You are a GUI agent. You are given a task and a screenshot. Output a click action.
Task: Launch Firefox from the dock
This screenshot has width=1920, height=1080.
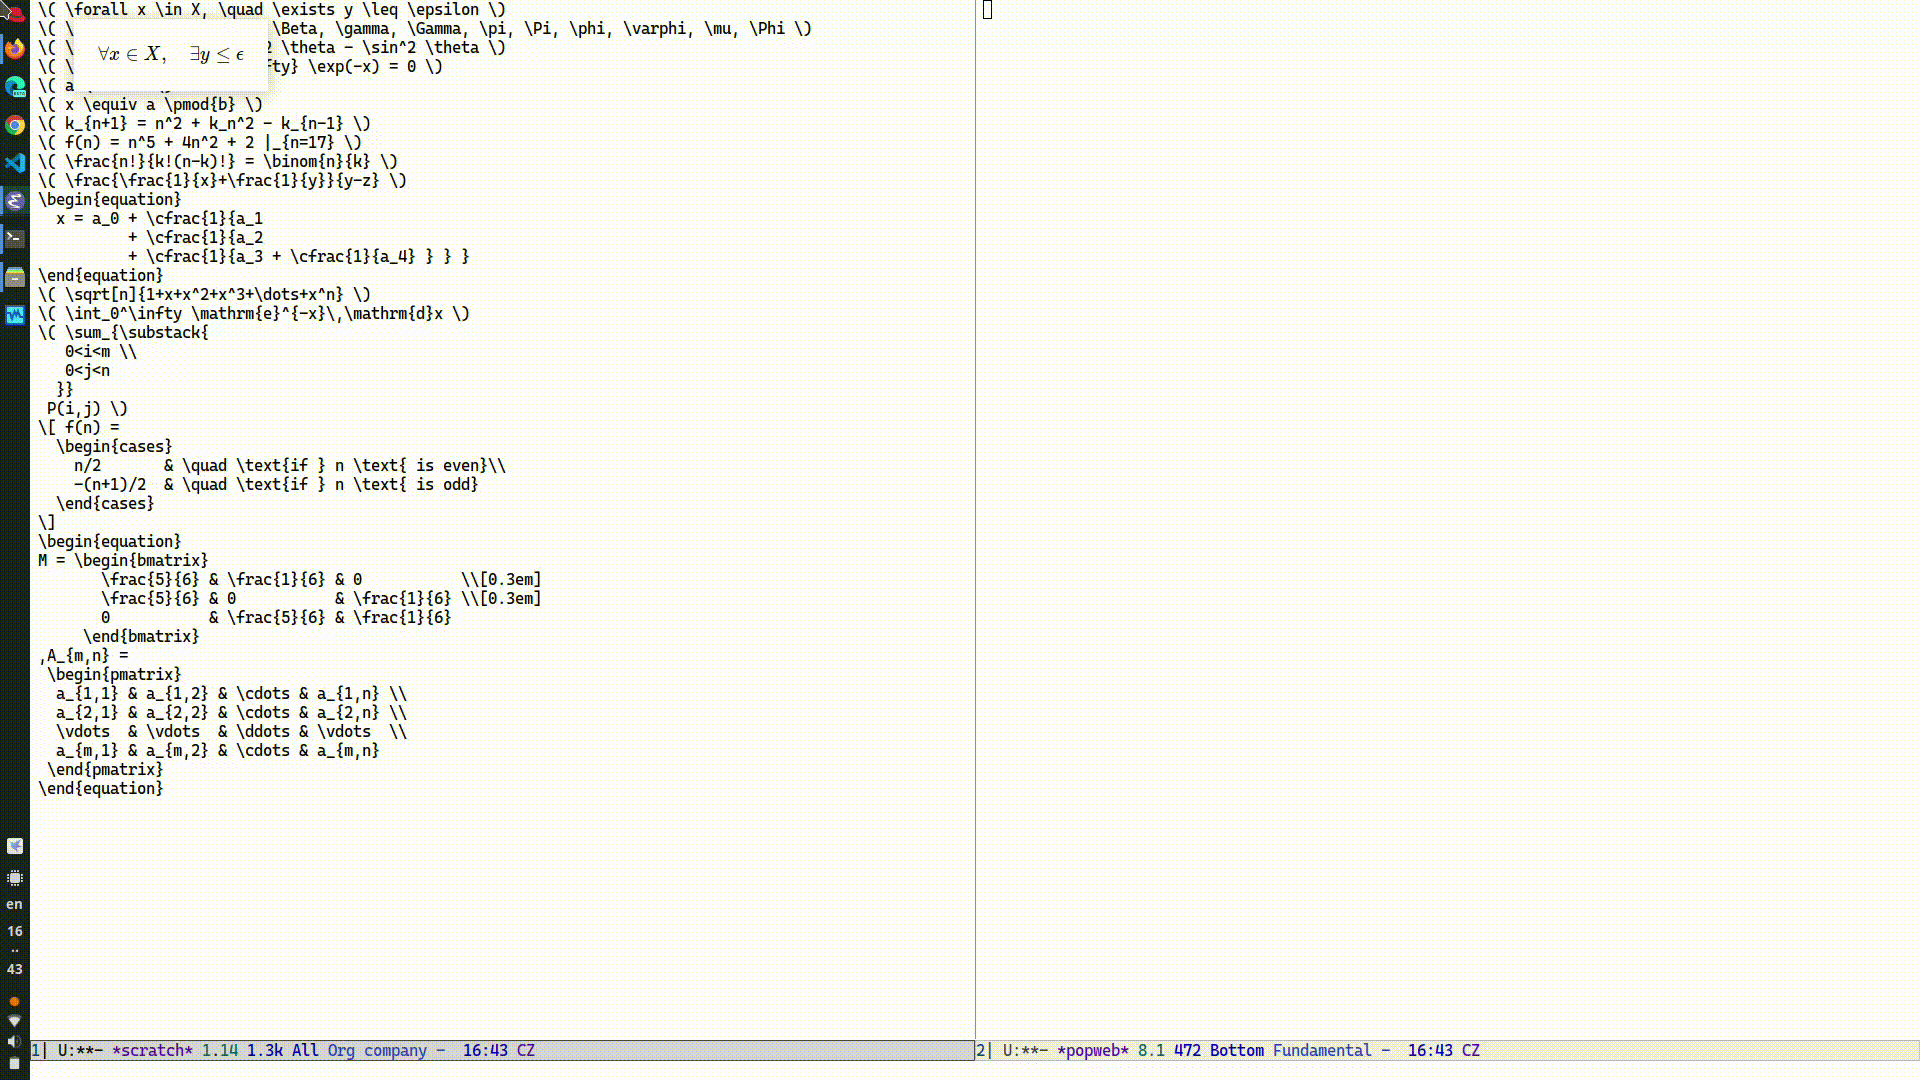click(15, 49)
